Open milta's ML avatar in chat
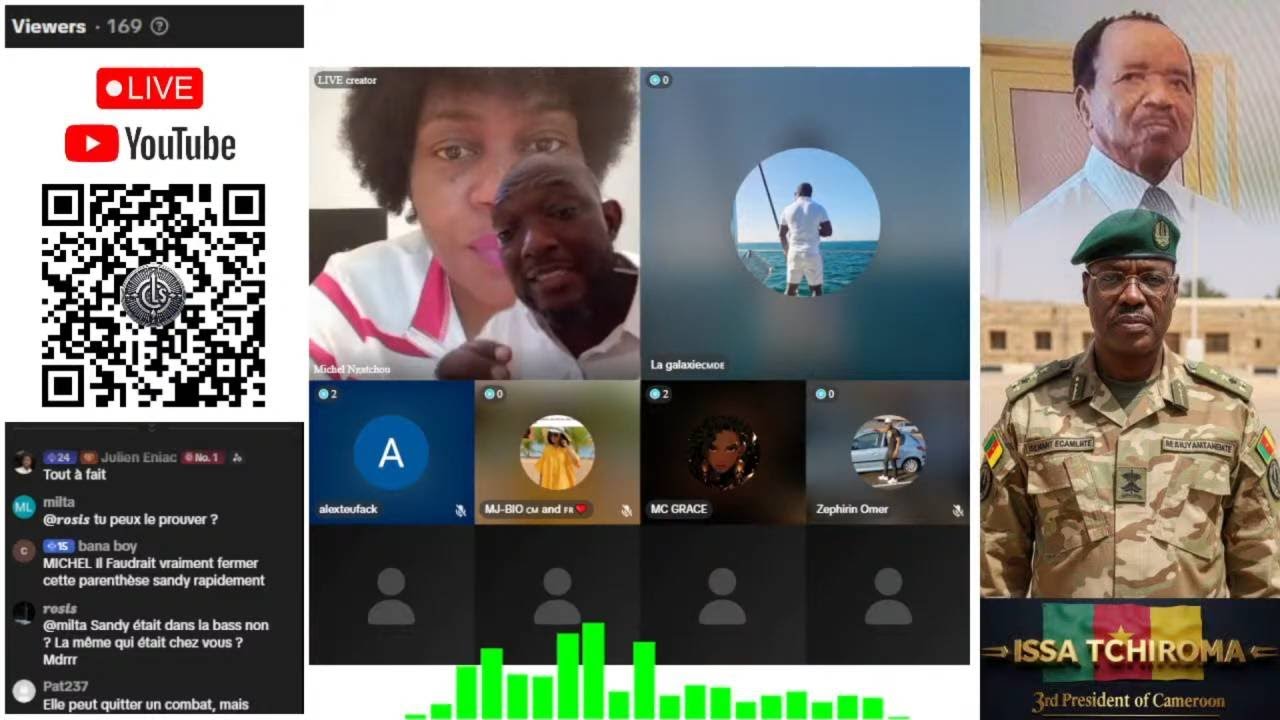 (24, 507)
